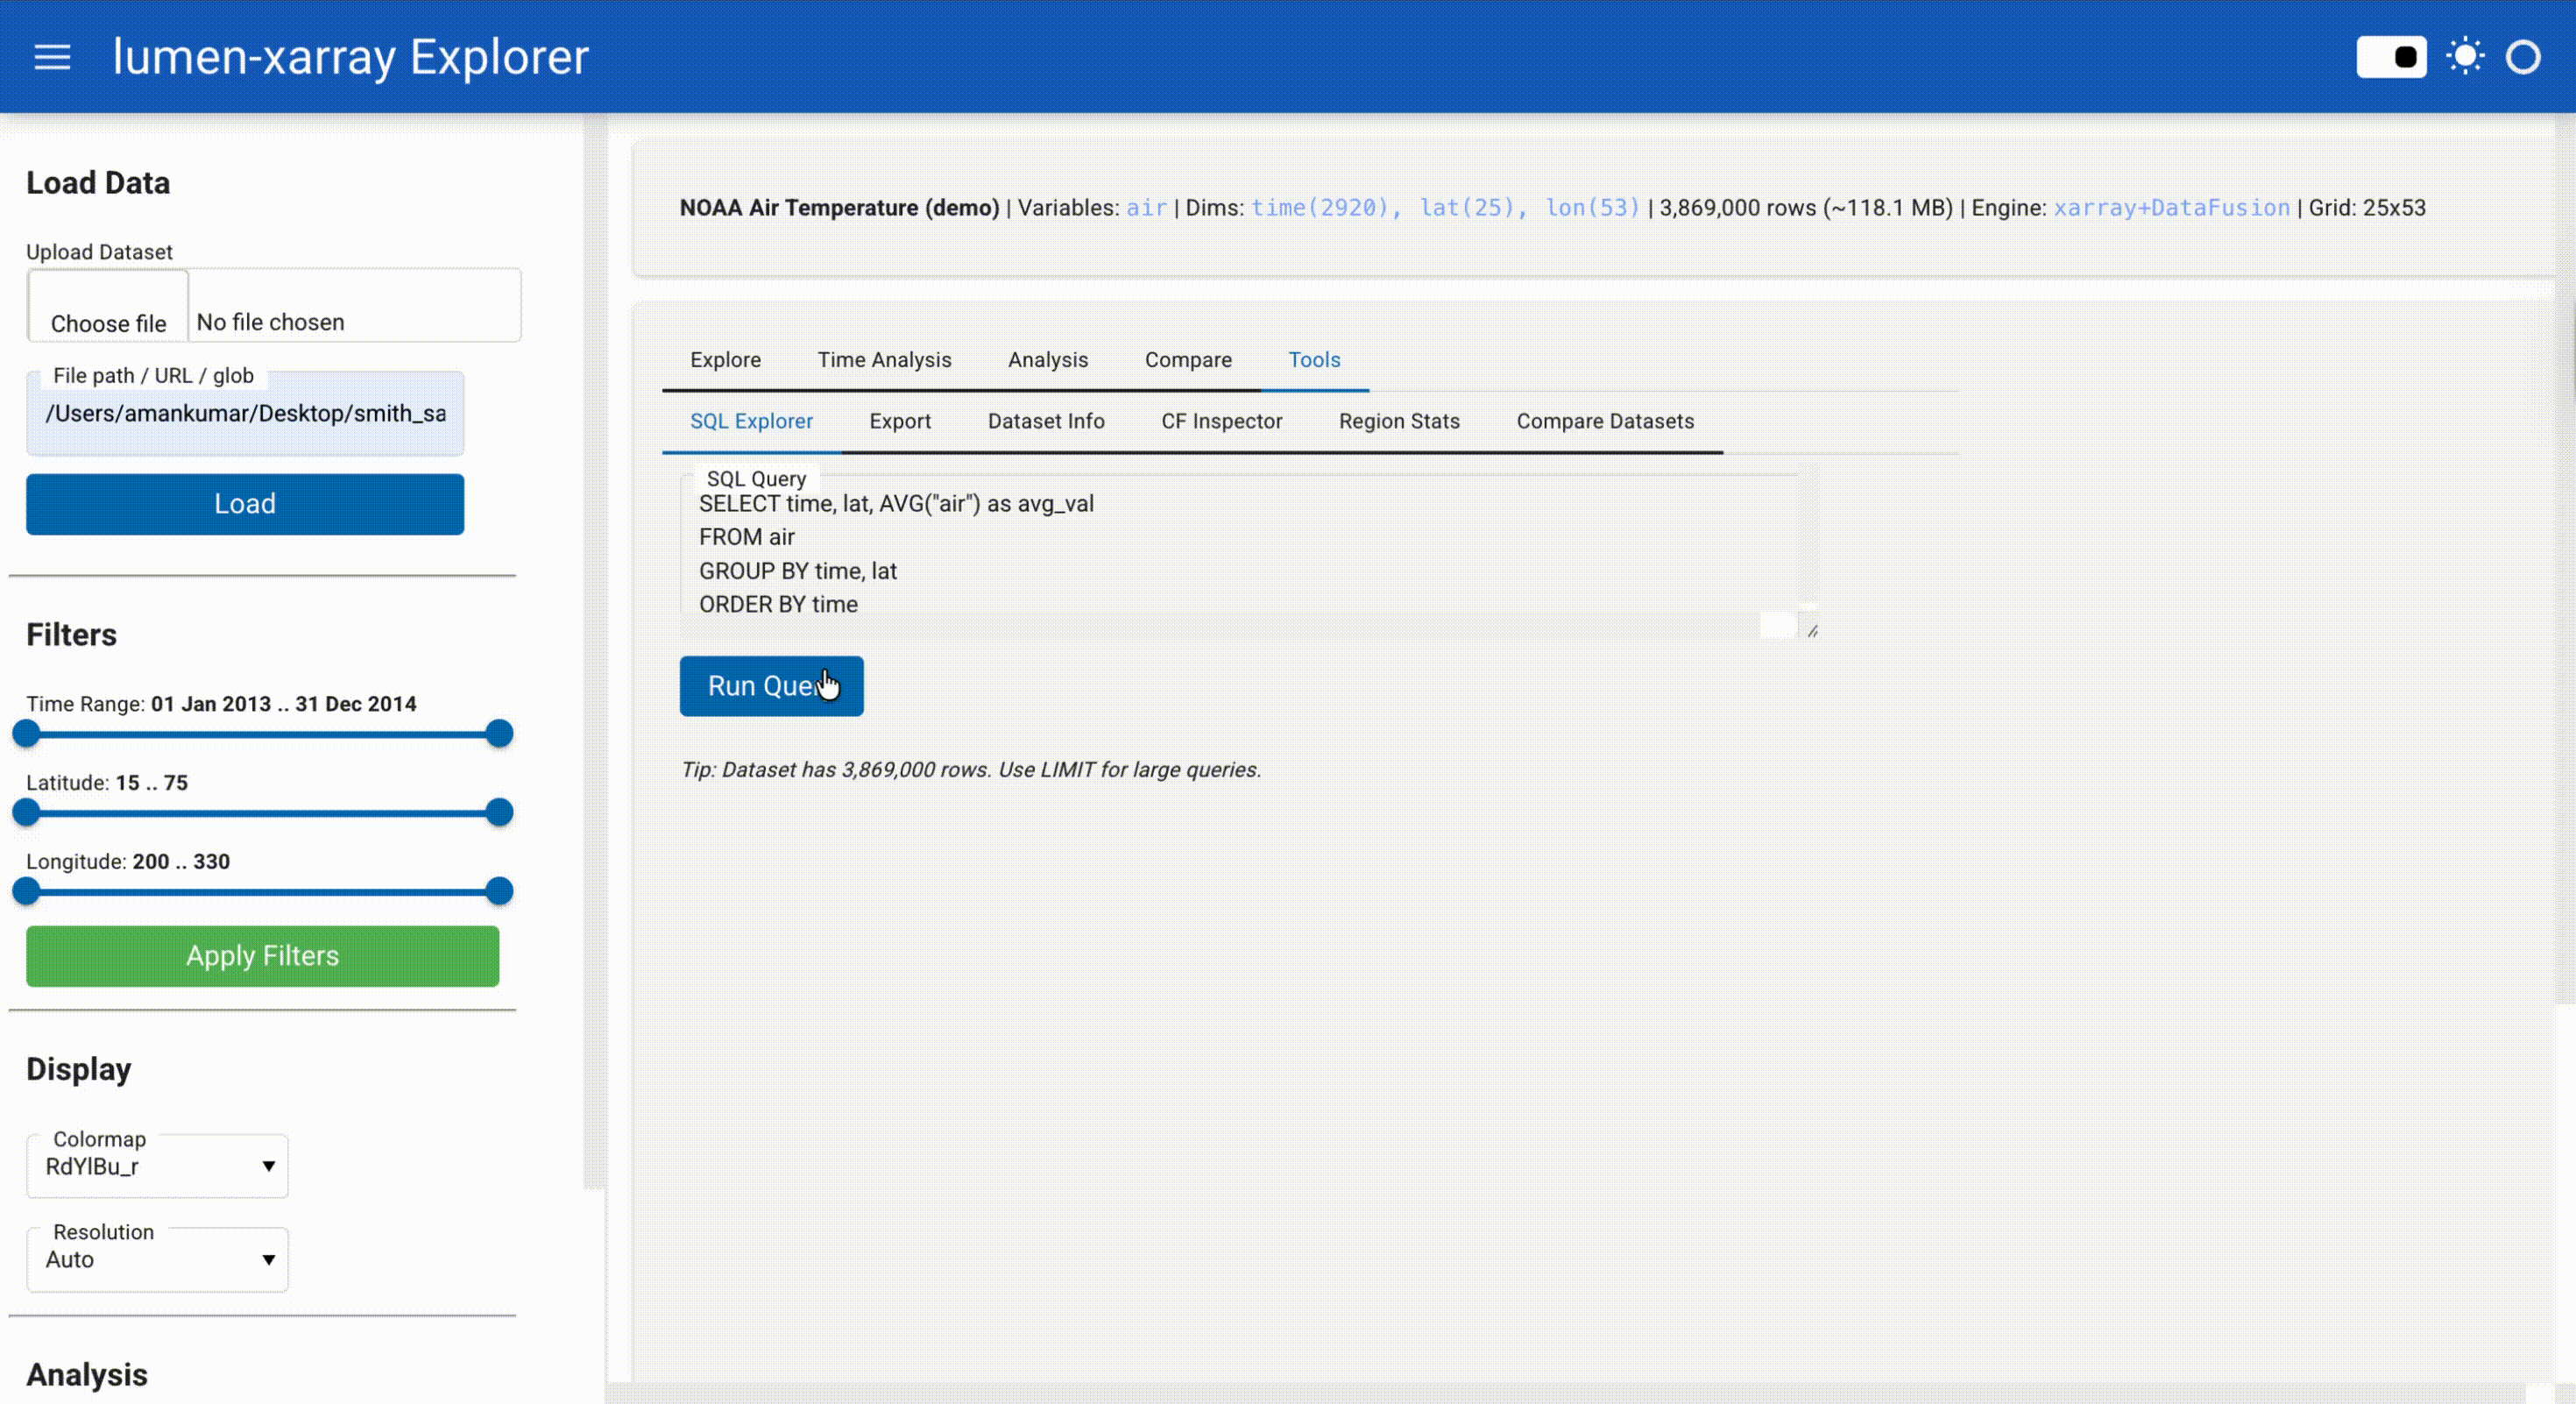The image size is (2576, 1404).
Task: Open the Dataset Info sub-tab
Action: click(x=1046, y=422)
